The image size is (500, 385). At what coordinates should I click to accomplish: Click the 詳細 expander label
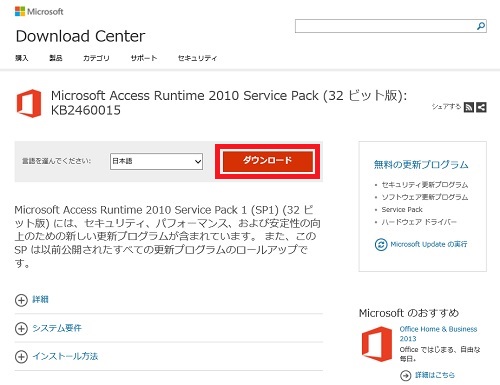(40, 299)
